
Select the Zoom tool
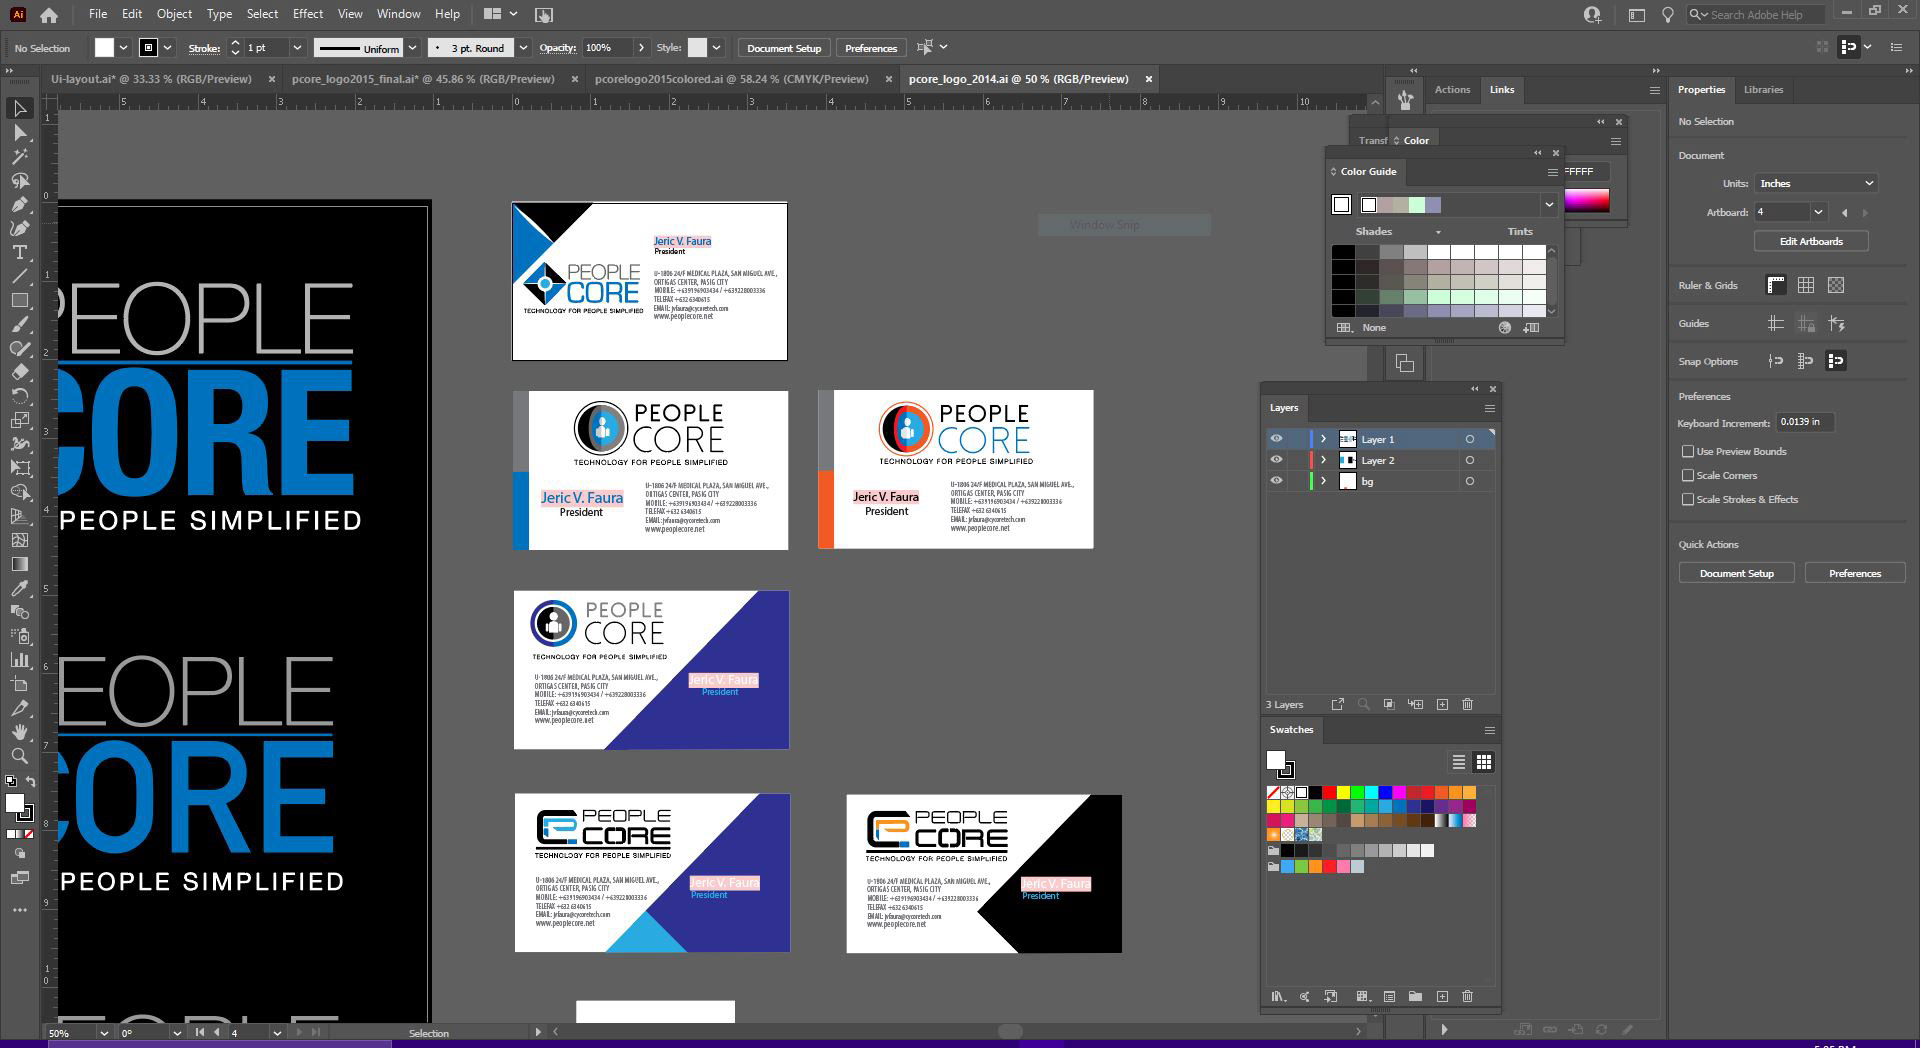coord(19,756)
